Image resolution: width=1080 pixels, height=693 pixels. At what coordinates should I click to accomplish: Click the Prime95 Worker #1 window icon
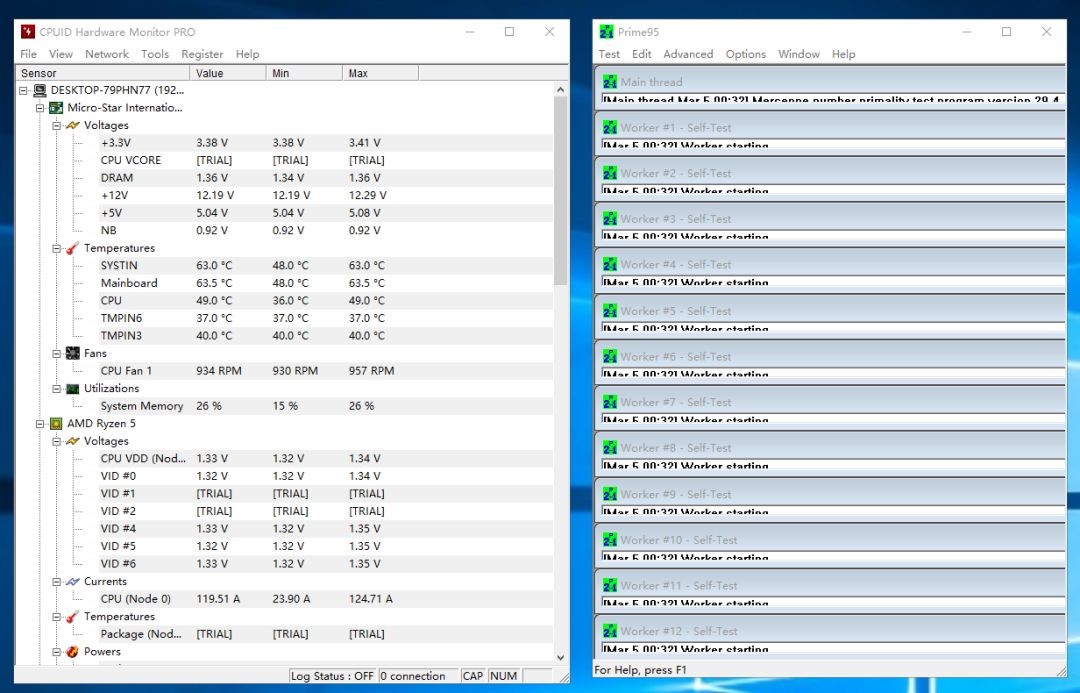coord(609,127)
